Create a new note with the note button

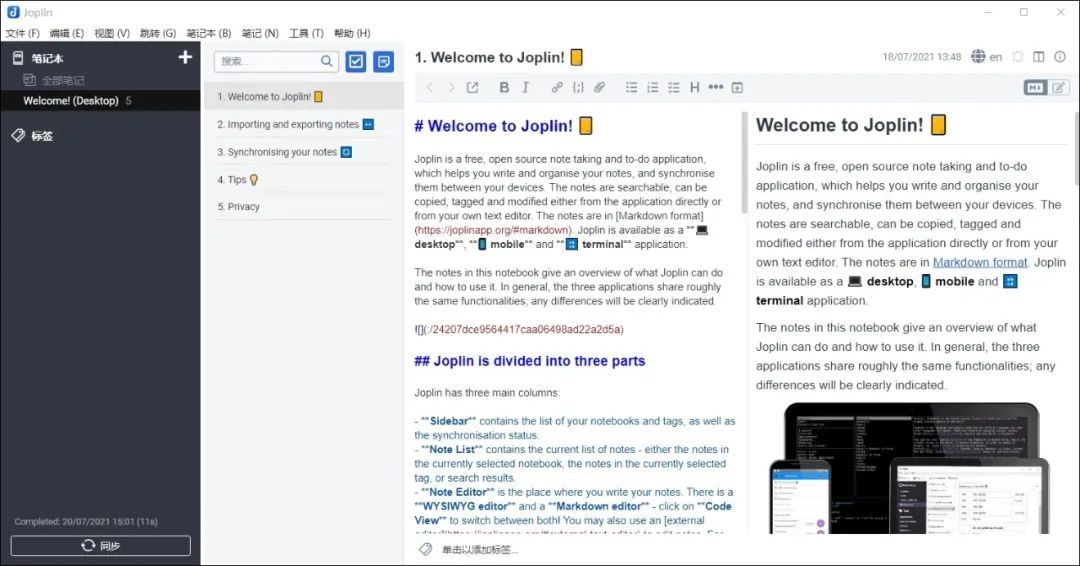[x=383, y=61]
